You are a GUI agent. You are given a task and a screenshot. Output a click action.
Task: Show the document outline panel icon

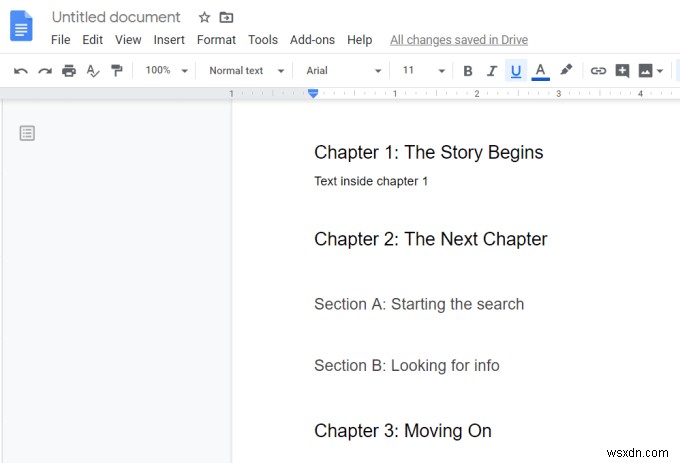point(27,133)
